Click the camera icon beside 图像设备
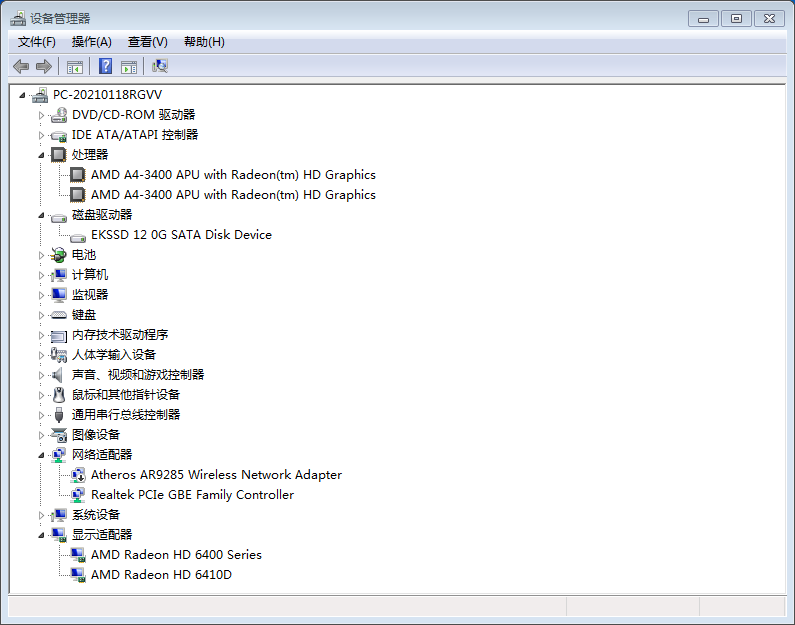 pyautogui.click(x=59, y=435)
